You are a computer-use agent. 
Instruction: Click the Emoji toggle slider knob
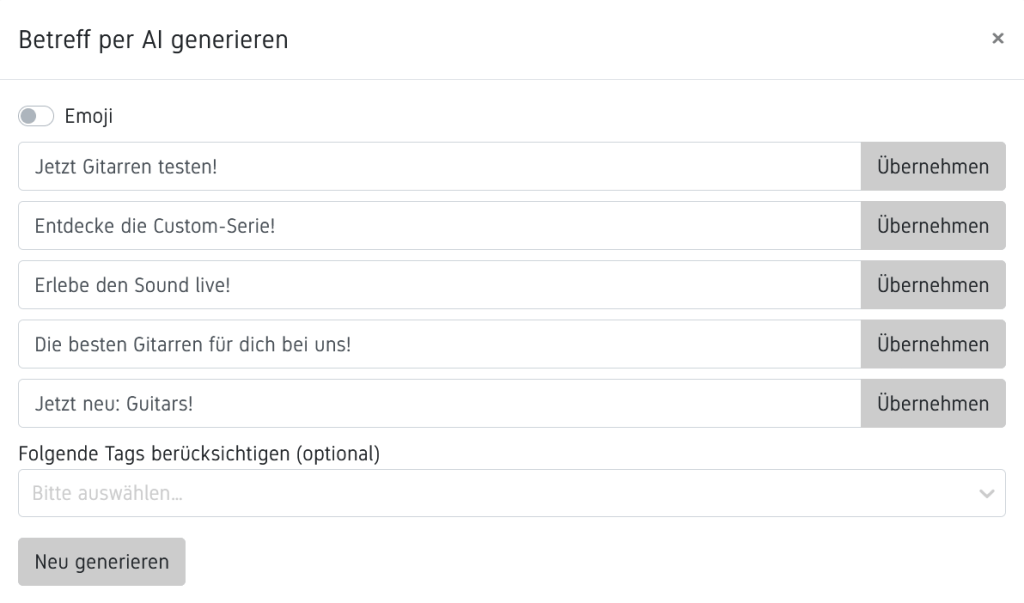(29, 116)
